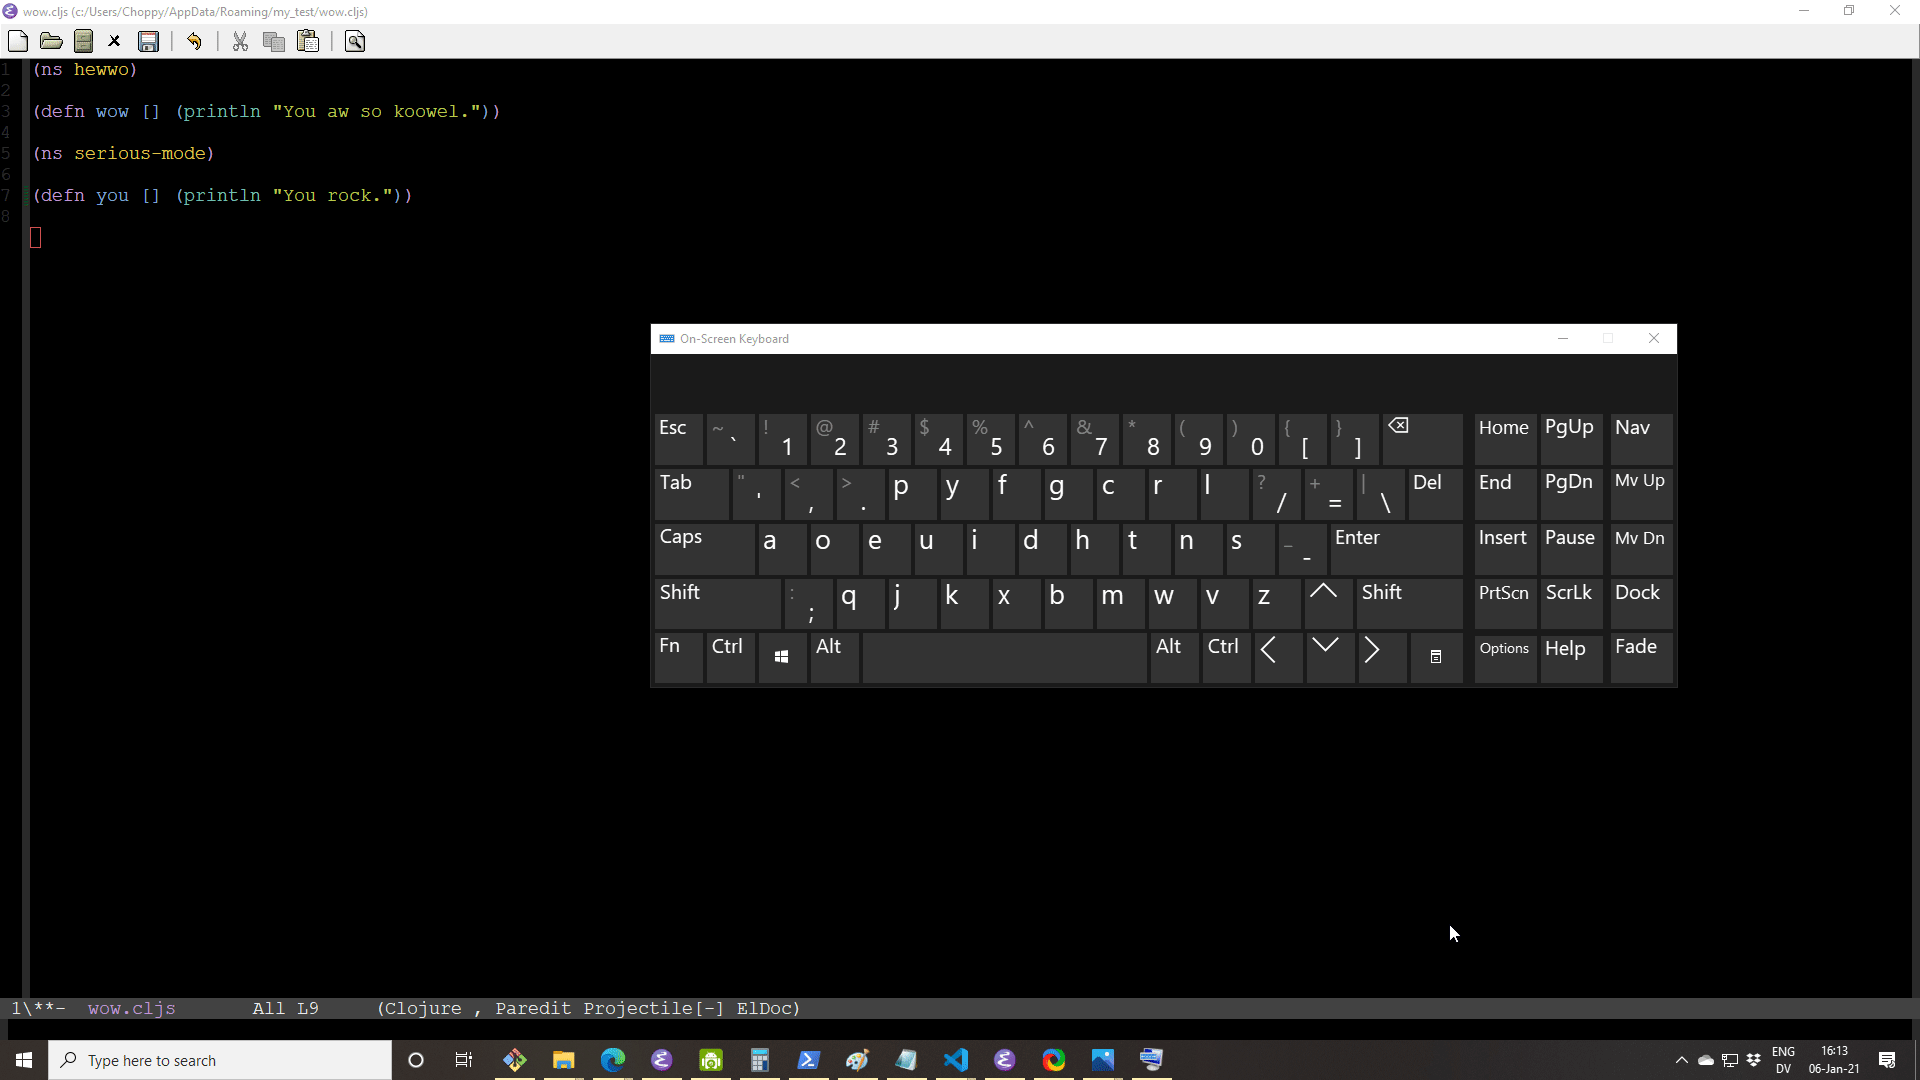
Task: Click Paredit status bar indicator
Action: click(x=534, y=1007)
